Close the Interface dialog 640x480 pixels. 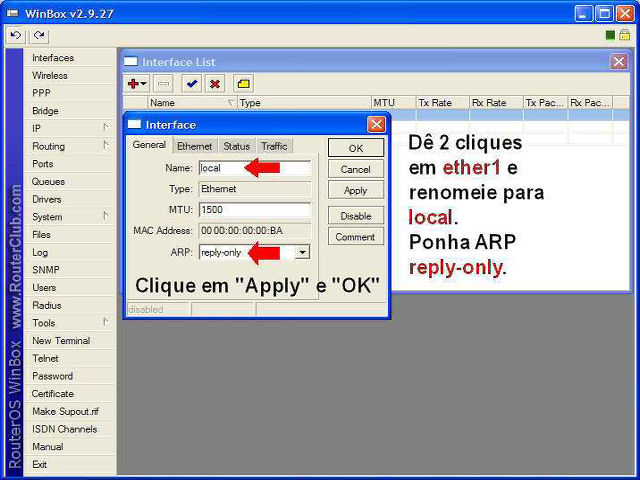(376, 124)
